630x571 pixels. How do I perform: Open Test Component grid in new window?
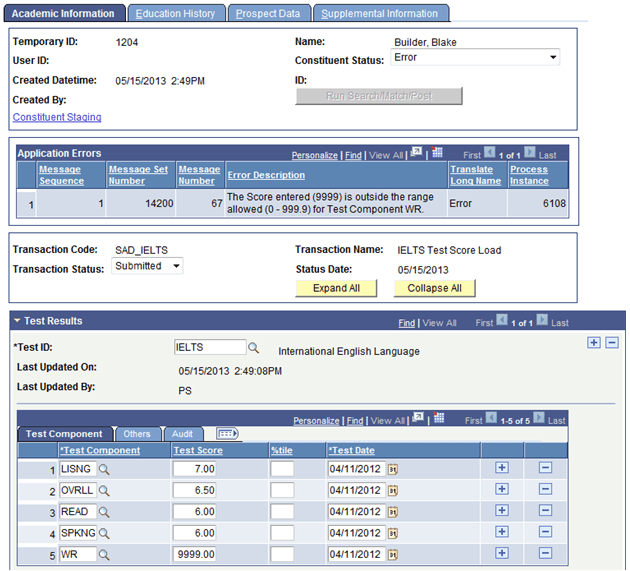pyautogui.click(x=418, y=418)
